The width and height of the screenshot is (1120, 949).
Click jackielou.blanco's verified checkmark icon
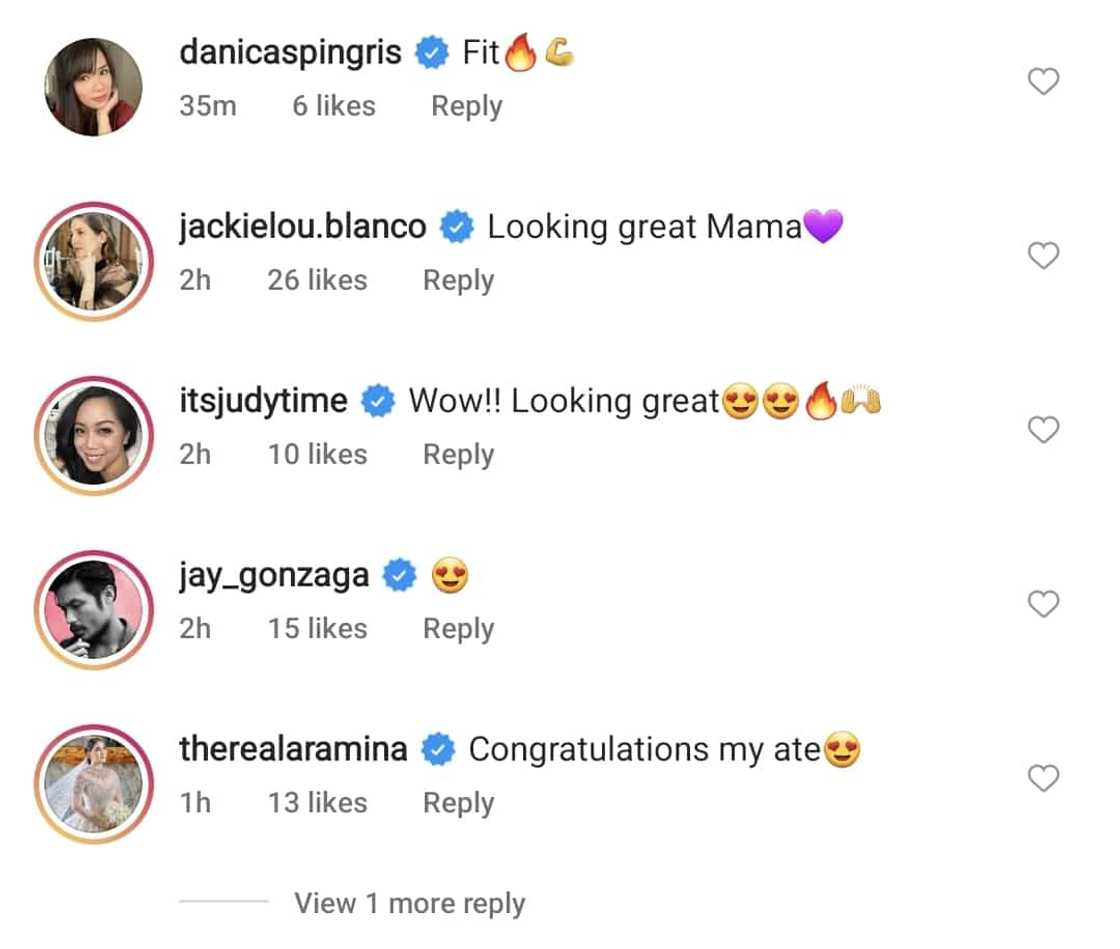pos(457,226)
